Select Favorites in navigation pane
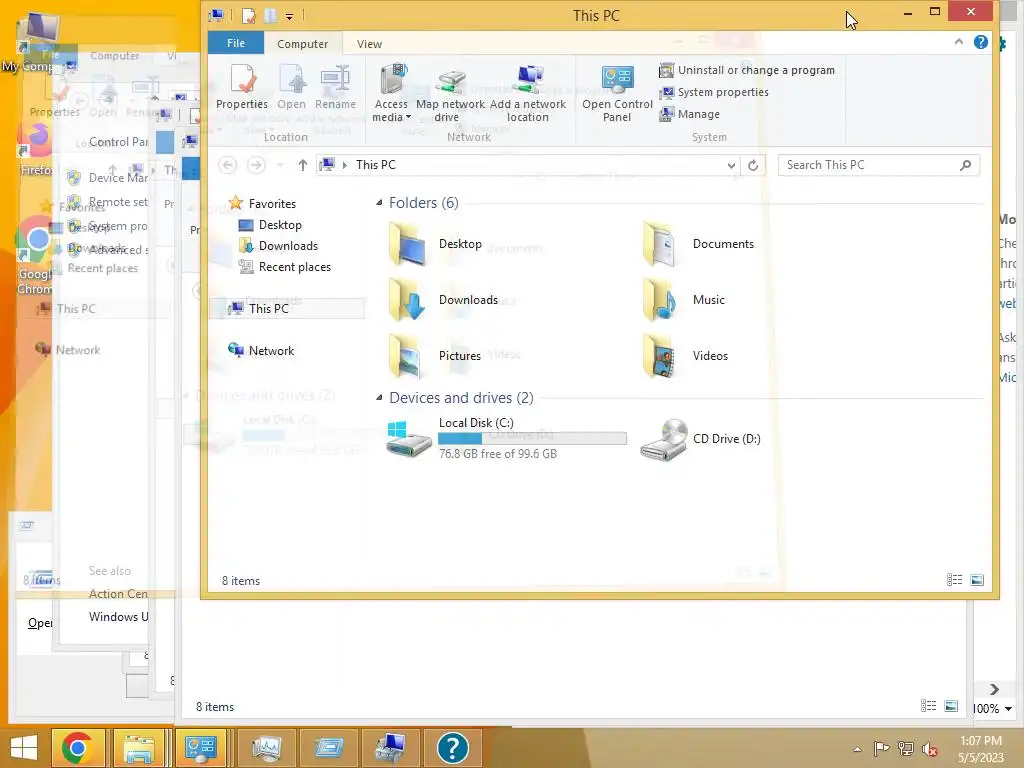This screenshot has height=768, width=1024. 263,203
